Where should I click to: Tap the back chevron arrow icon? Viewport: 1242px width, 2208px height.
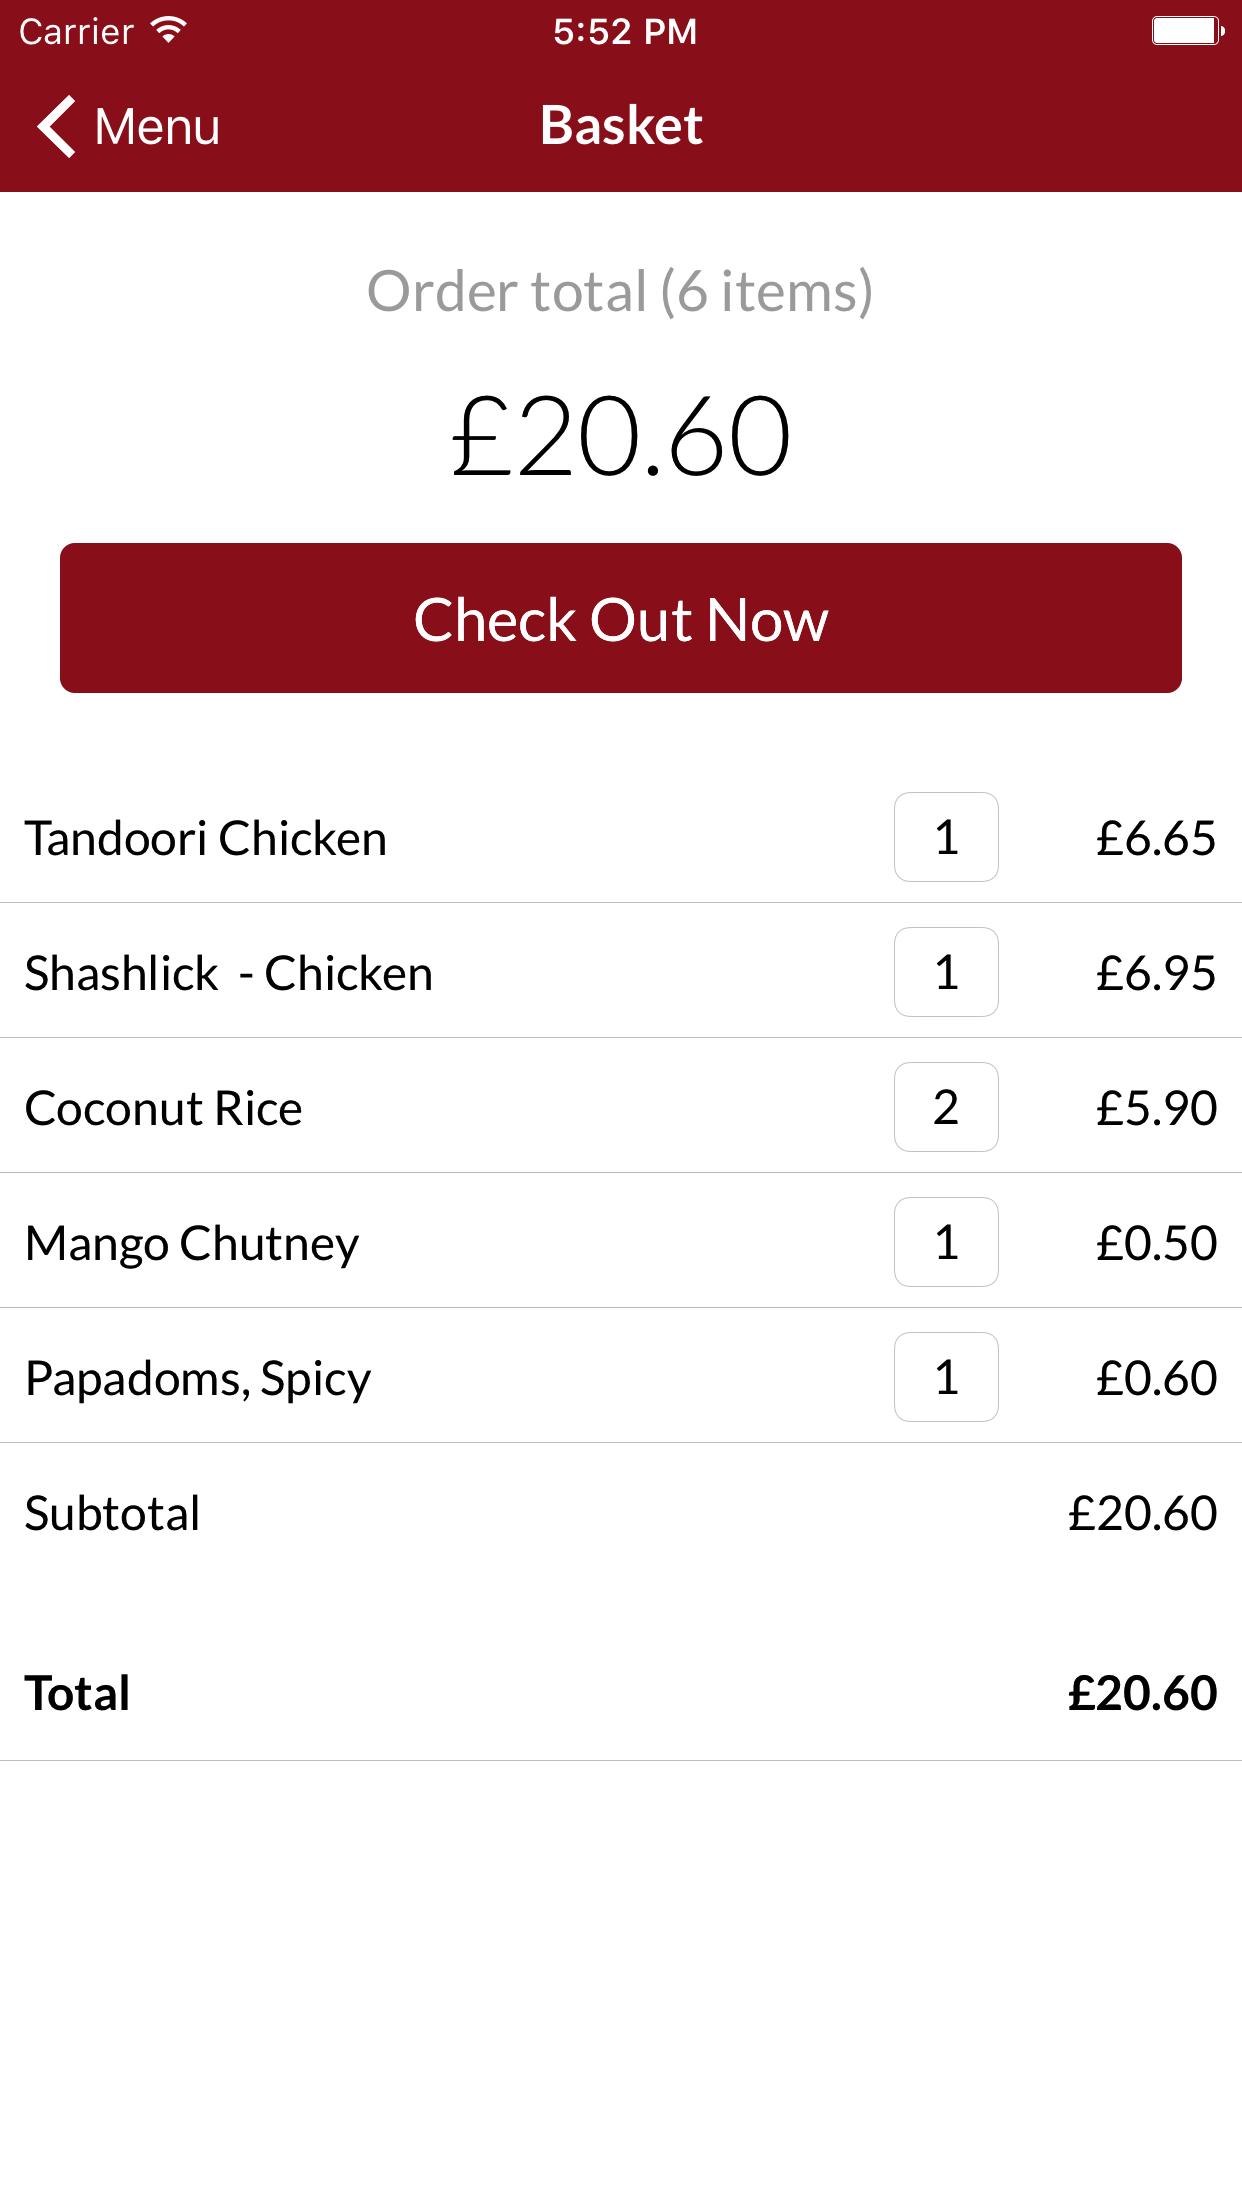pos(56,127)
